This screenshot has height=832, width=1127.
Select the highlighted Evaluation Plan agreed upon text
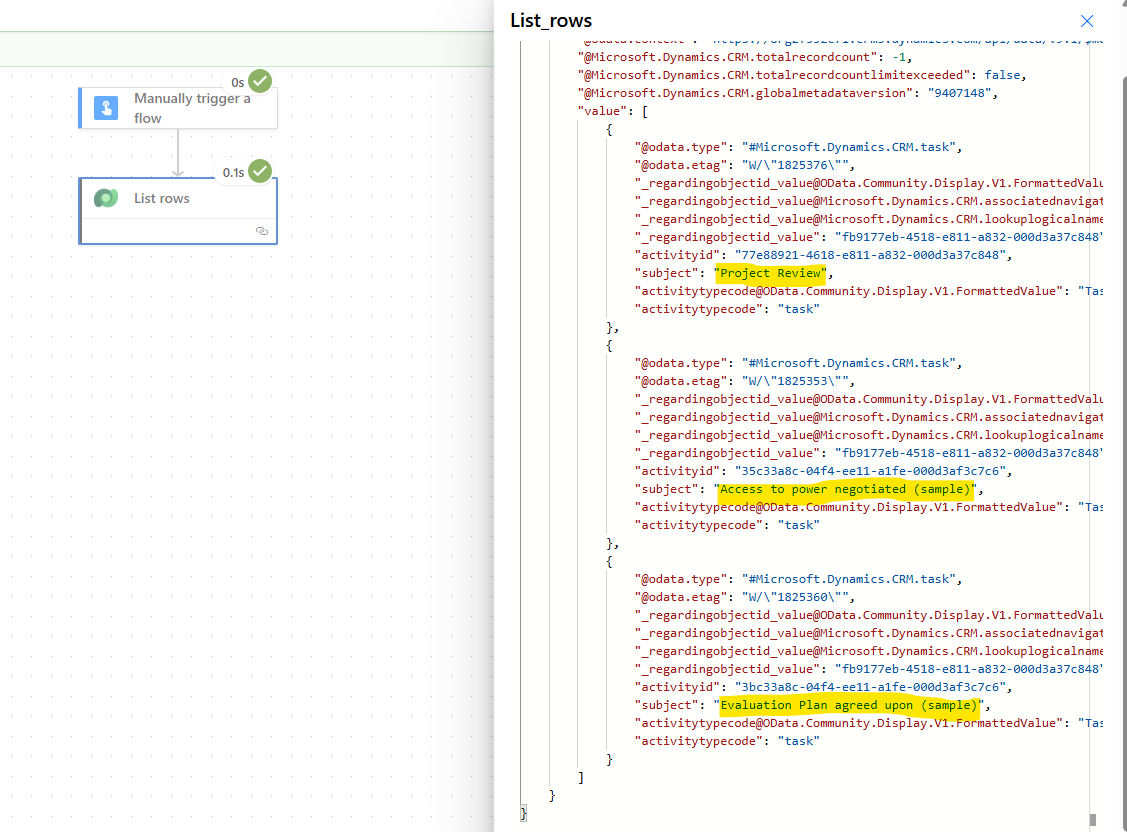[x=849, y=705]
